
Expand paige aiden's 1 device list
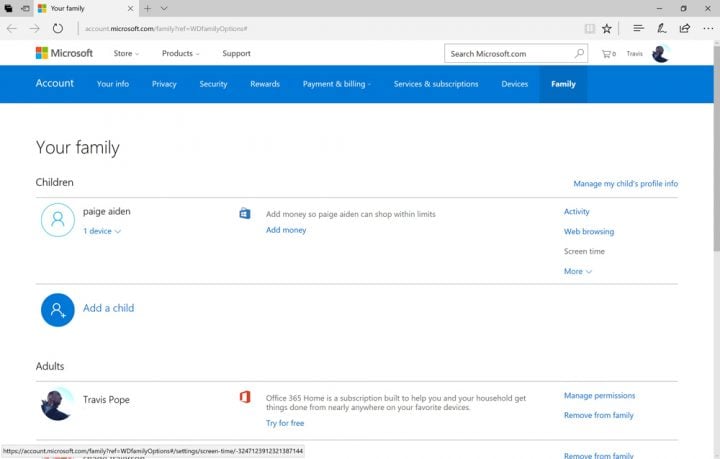point(102,231)
